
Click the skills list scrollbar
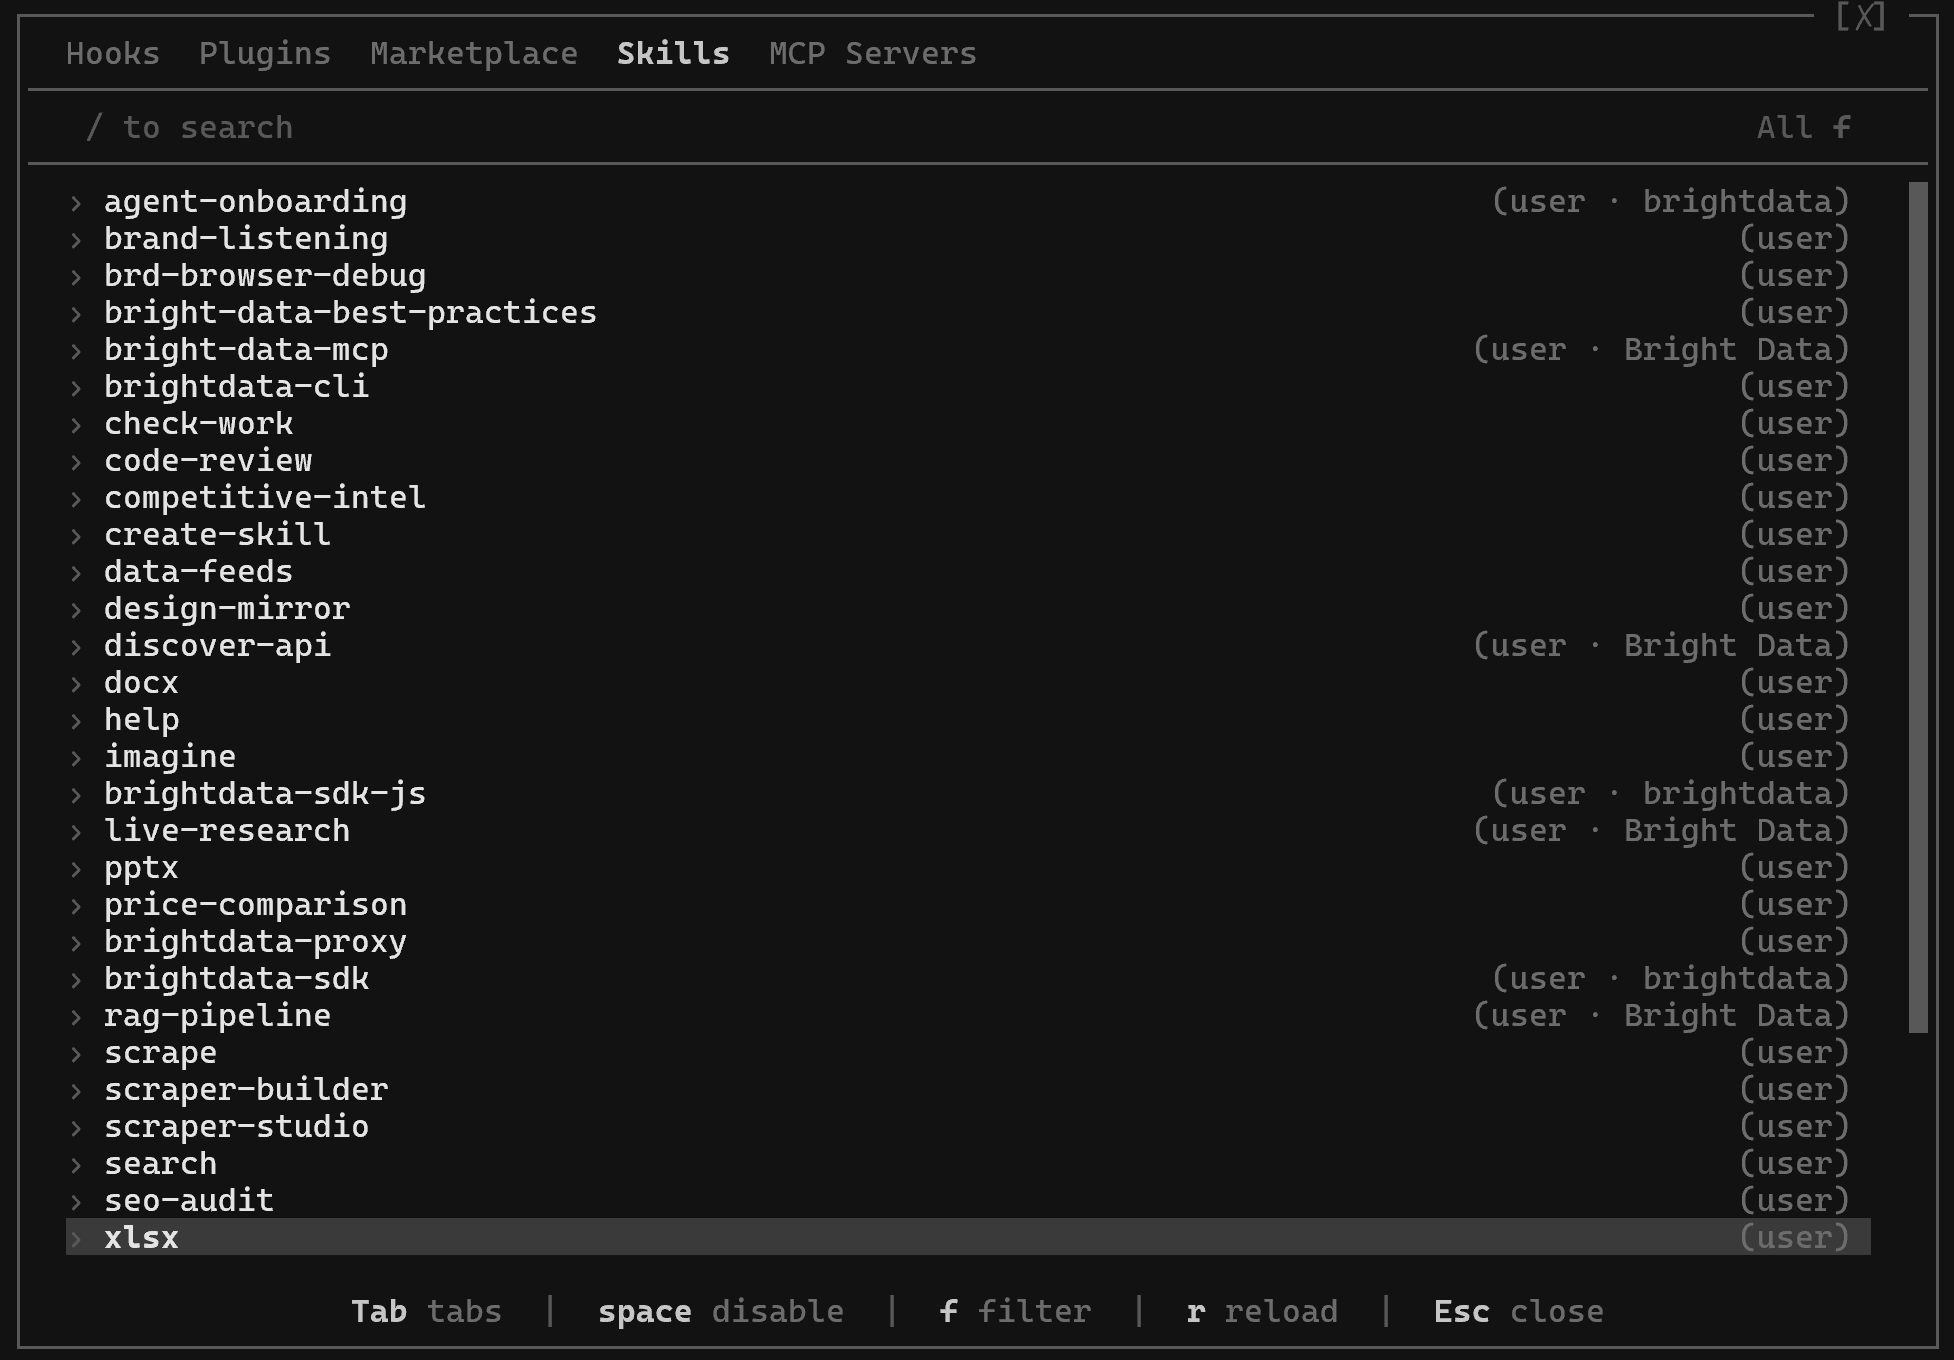coord(1918,607)
